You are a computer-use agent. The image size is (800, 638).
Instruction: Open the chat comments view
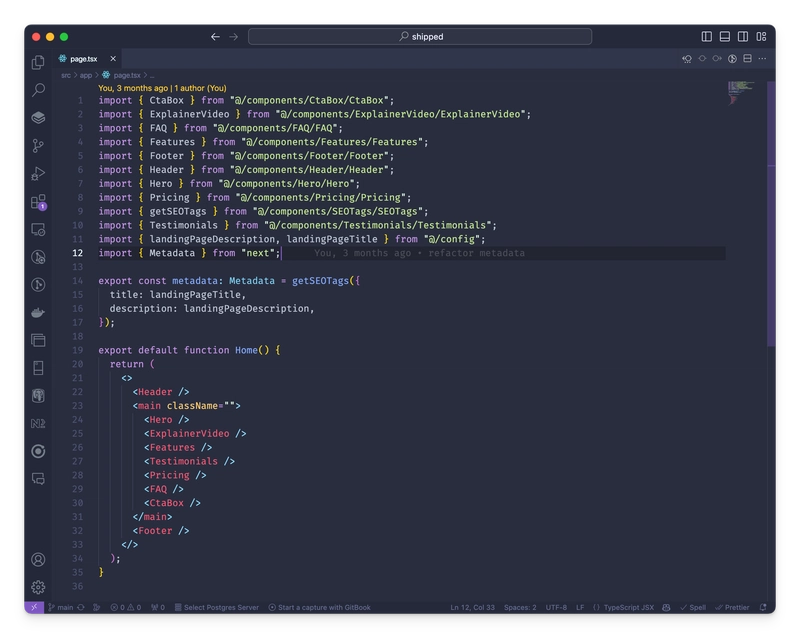pos(38,479)
